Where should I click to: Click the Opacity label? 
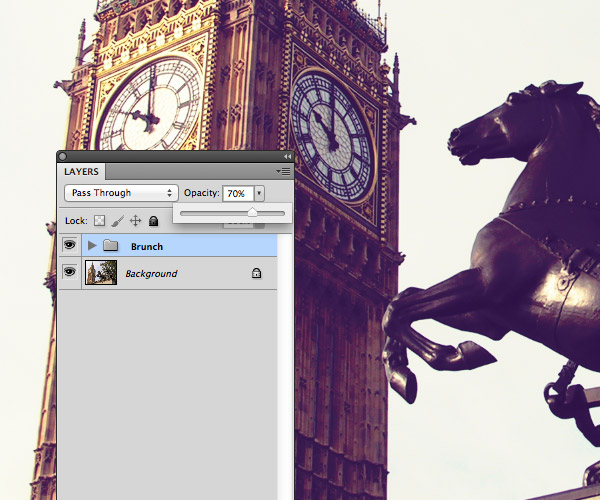click(202, 193)
